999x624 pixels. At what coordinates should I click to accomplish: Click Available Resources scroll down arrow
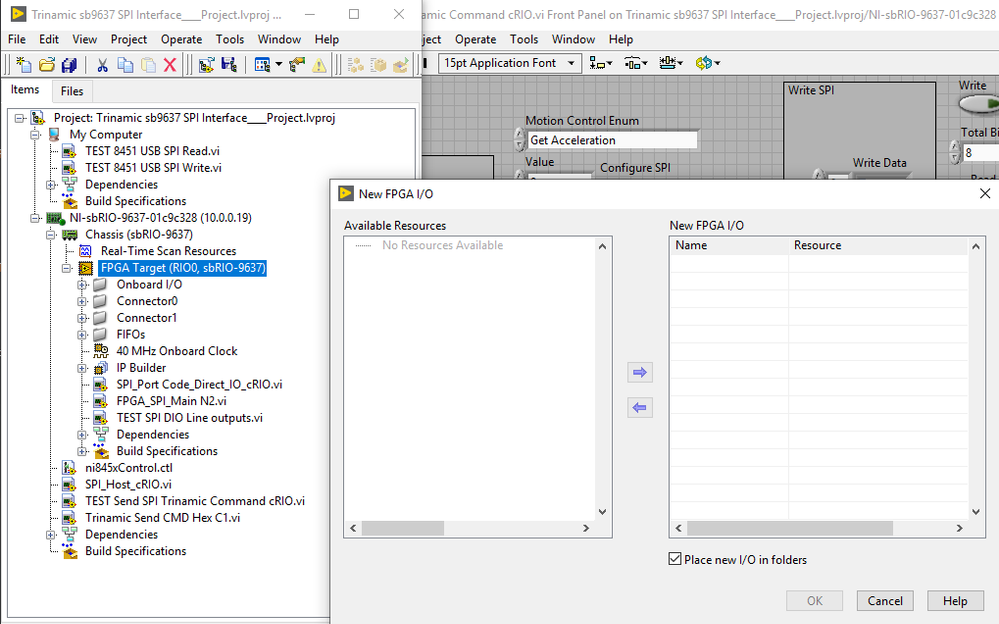(x=603, y=512)
